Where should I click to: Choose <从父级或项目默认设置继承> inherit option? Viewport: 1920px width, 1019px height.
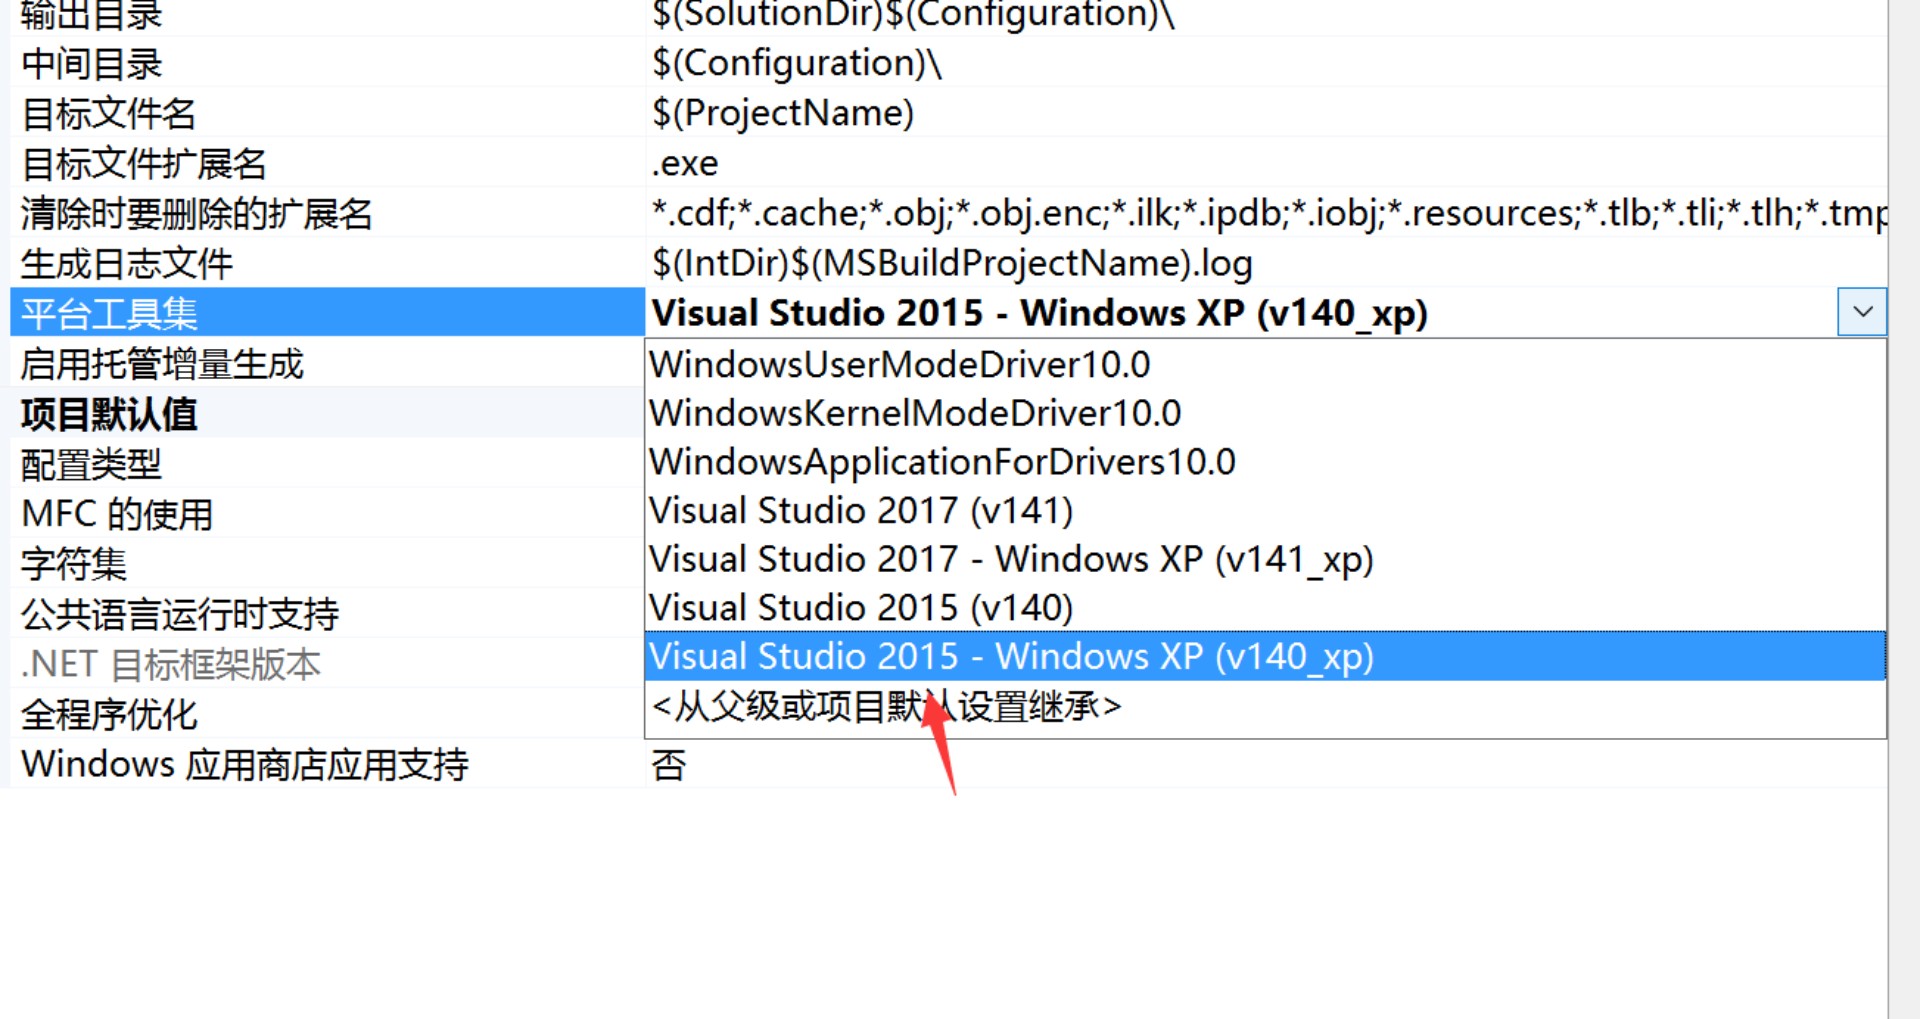(886, 707)
